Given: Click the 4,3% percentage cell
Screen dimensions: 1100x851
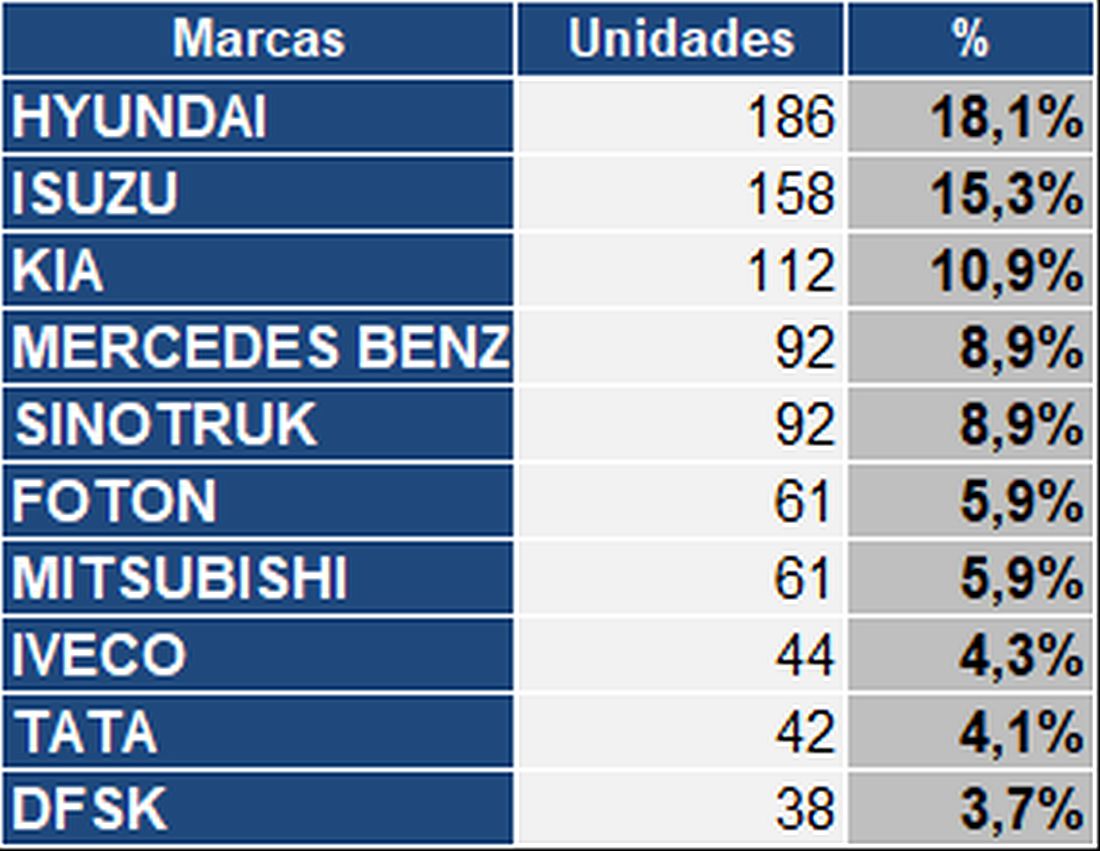Looking at the screenshot, I should 1020,655.
